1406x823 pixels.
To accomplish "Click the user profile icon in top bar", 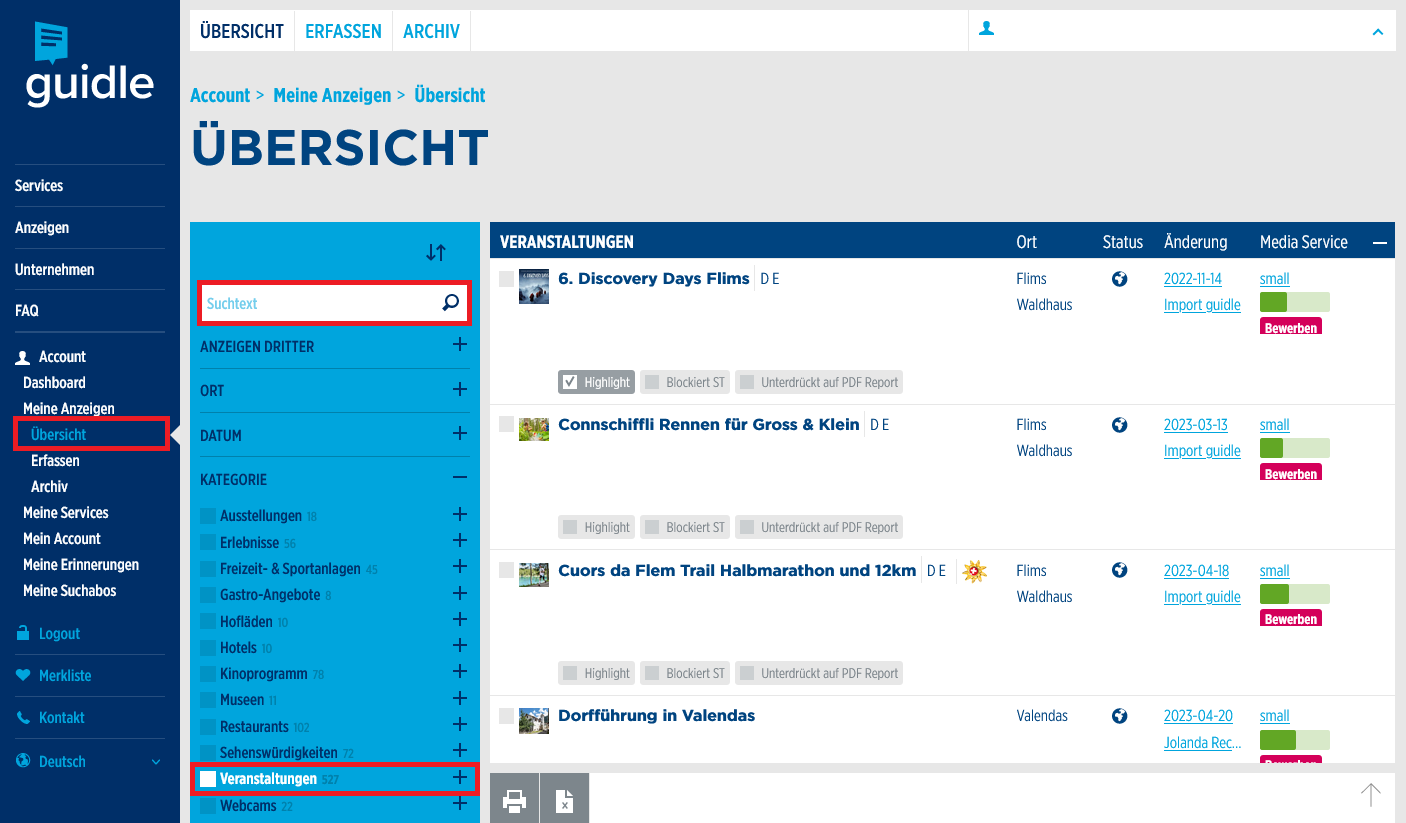I will click(x=986, y=30).
